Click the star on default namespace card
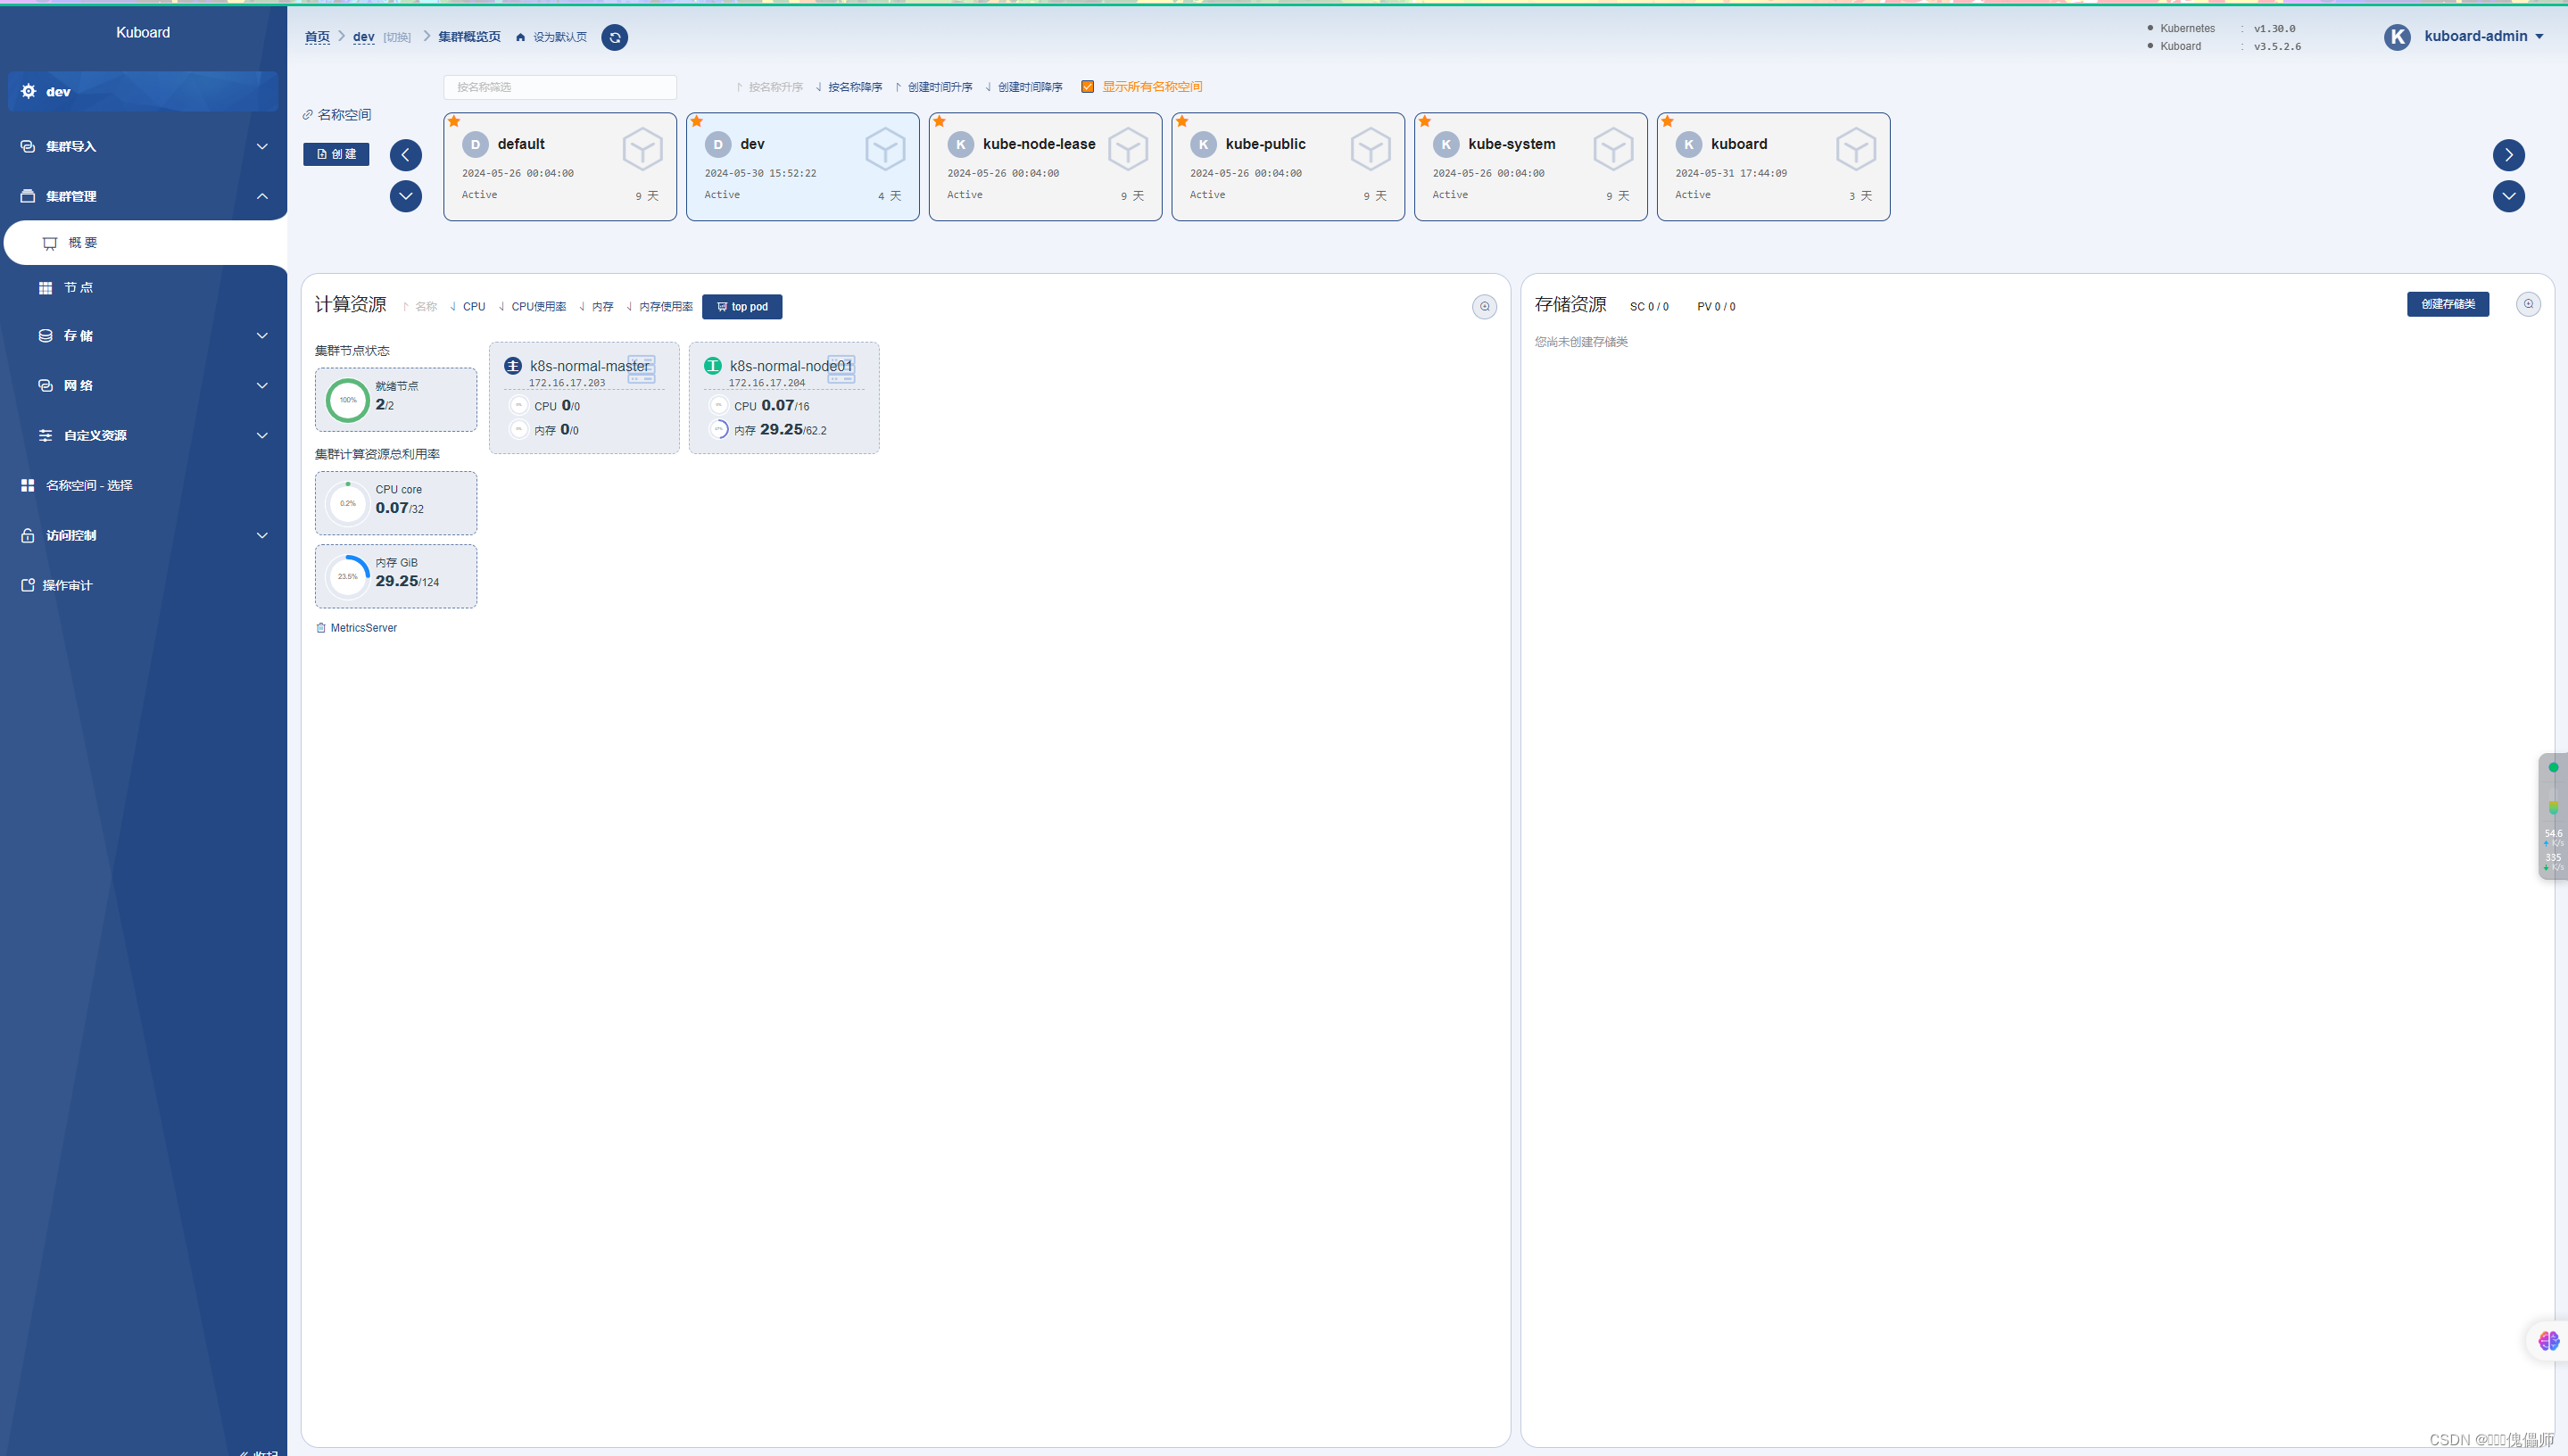This screenshot has height=1456, width=2568. [x=454, y=122]
